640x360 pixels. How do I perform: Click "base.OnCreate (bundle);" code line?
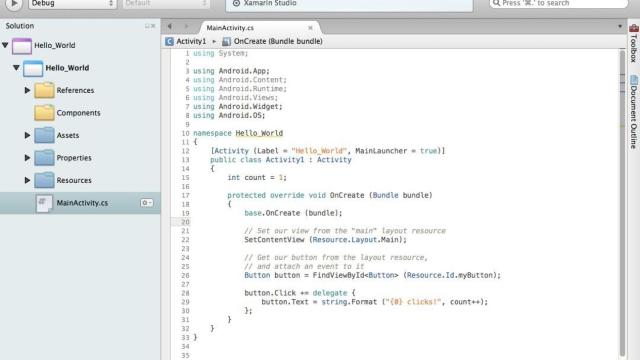[x=293, y=213]
